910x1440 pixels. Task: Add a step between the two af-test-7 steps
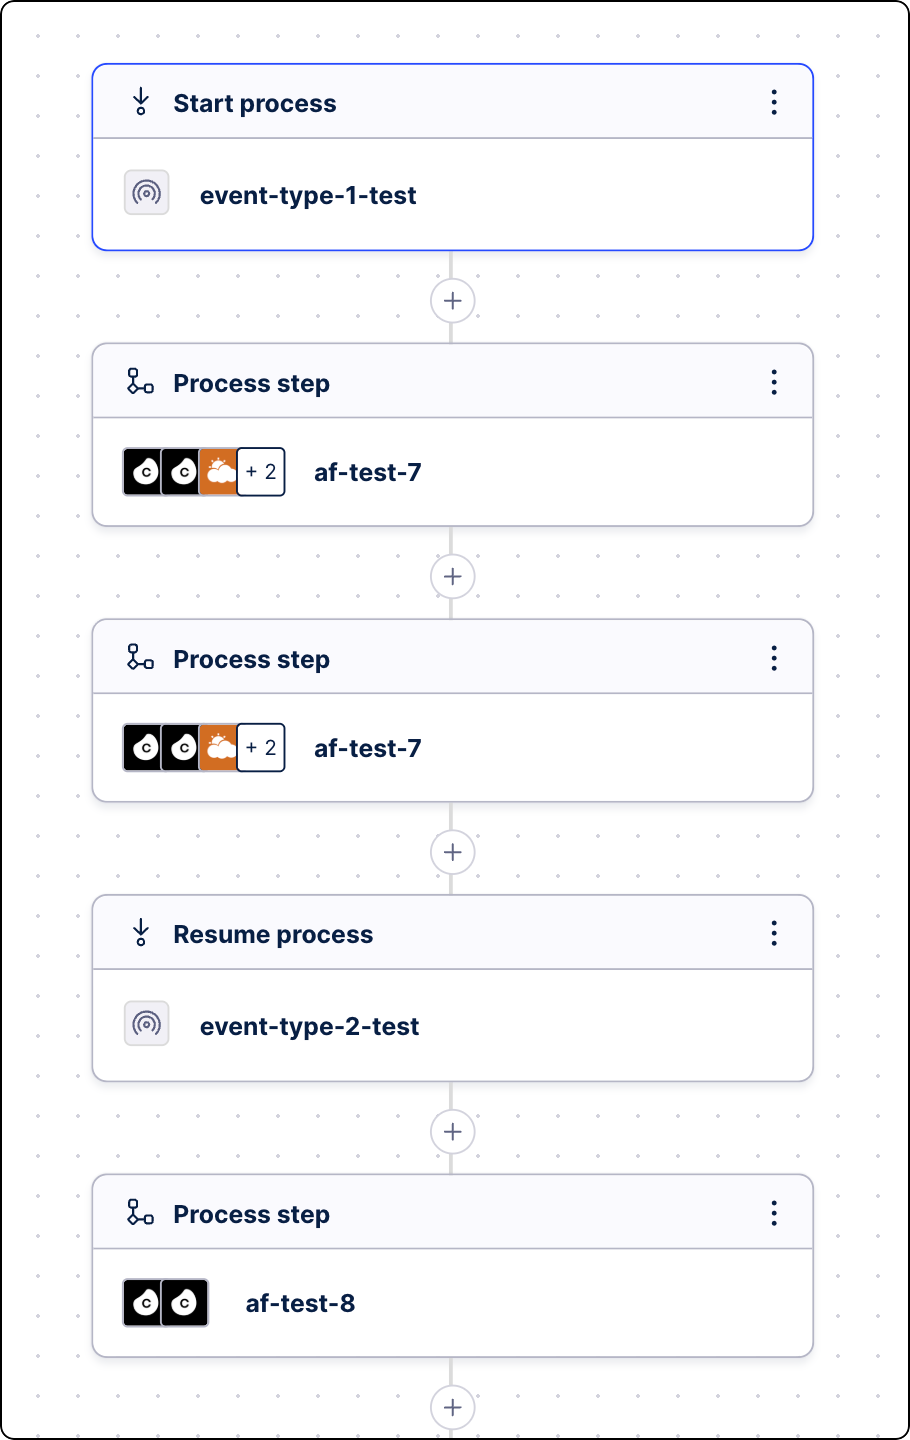pyautogui.click(x=452, y=576)
